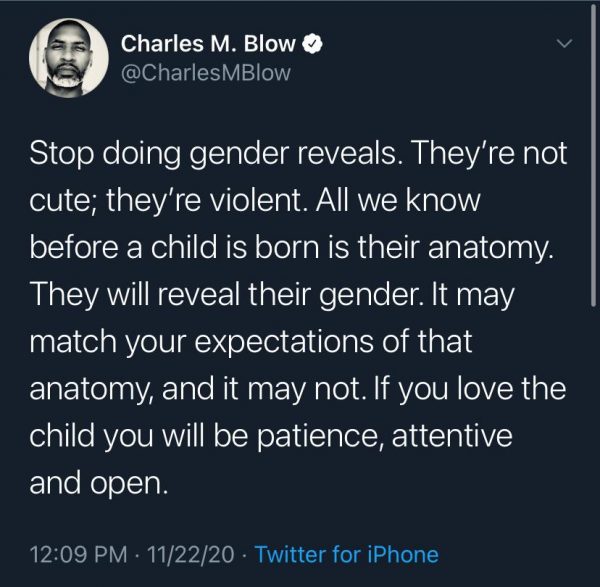The height and width of the screenshot is (587, 600).
Task: Open the Twitter for iPhone source link
Action: click(x=347, y=553)
